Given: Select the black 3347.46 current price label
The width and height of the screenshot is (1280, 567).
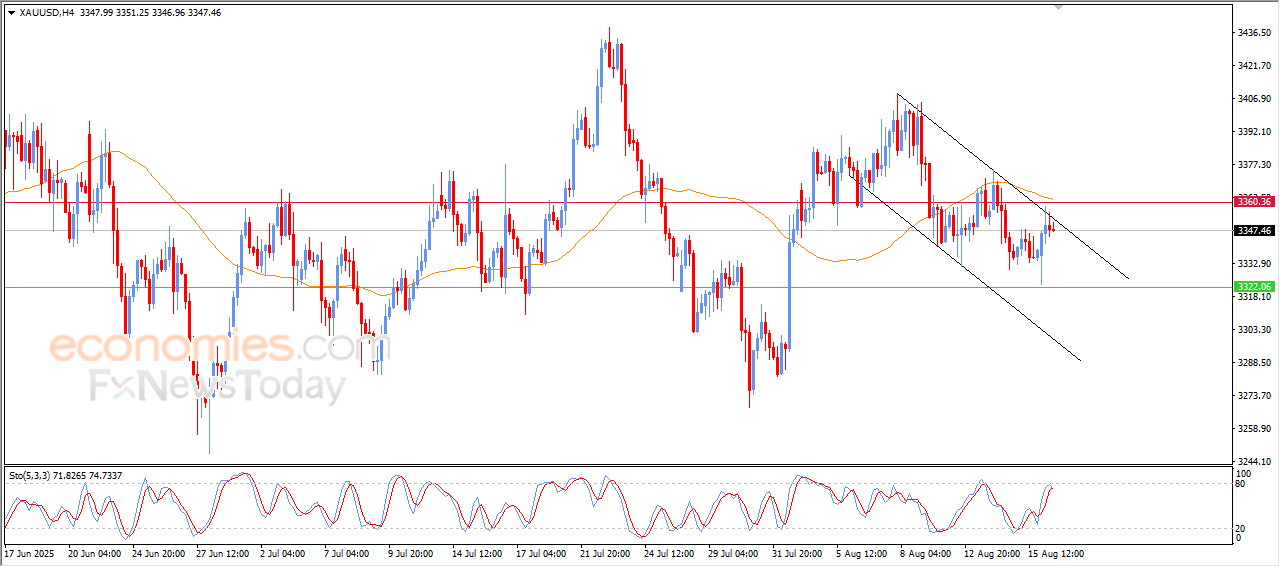Looking at the screenshot, I should coord(1253,231).
